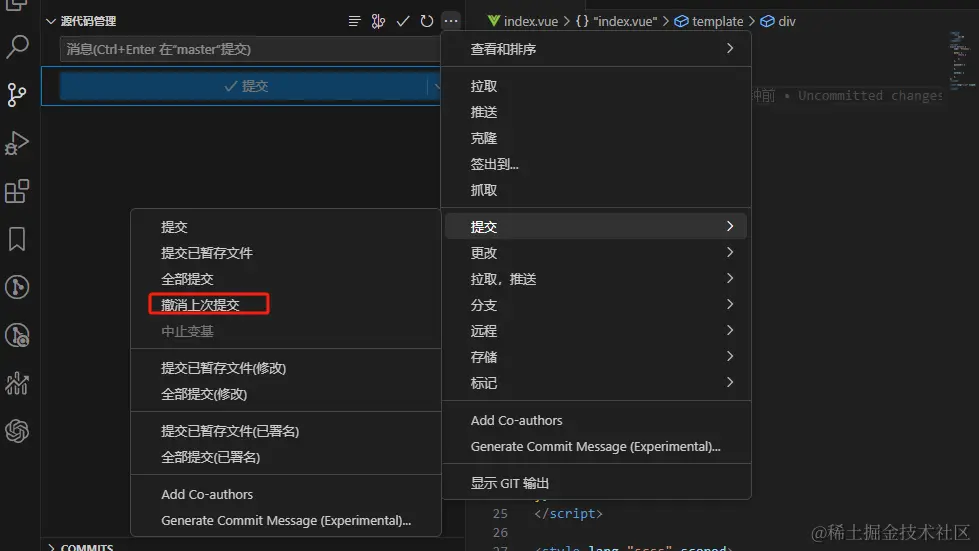979x551 pixels.
Task: Open the ChatGPT extension icon
Action: [17, 431]
